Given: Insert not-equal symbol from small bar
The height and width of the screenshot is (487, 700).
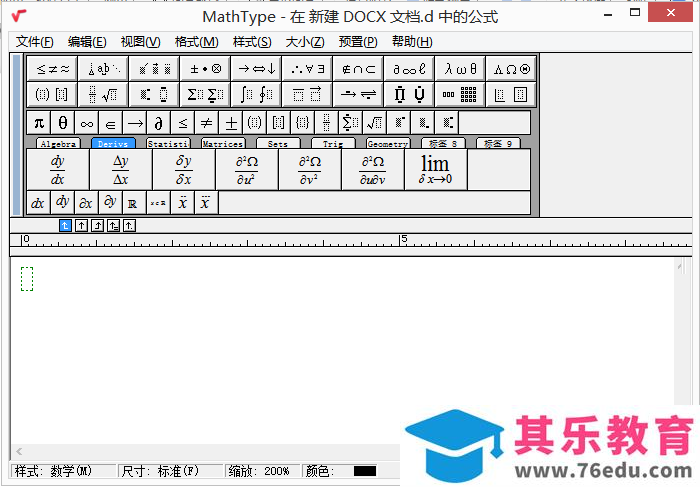Looking at the screenshot, I should tap(207, 123).
